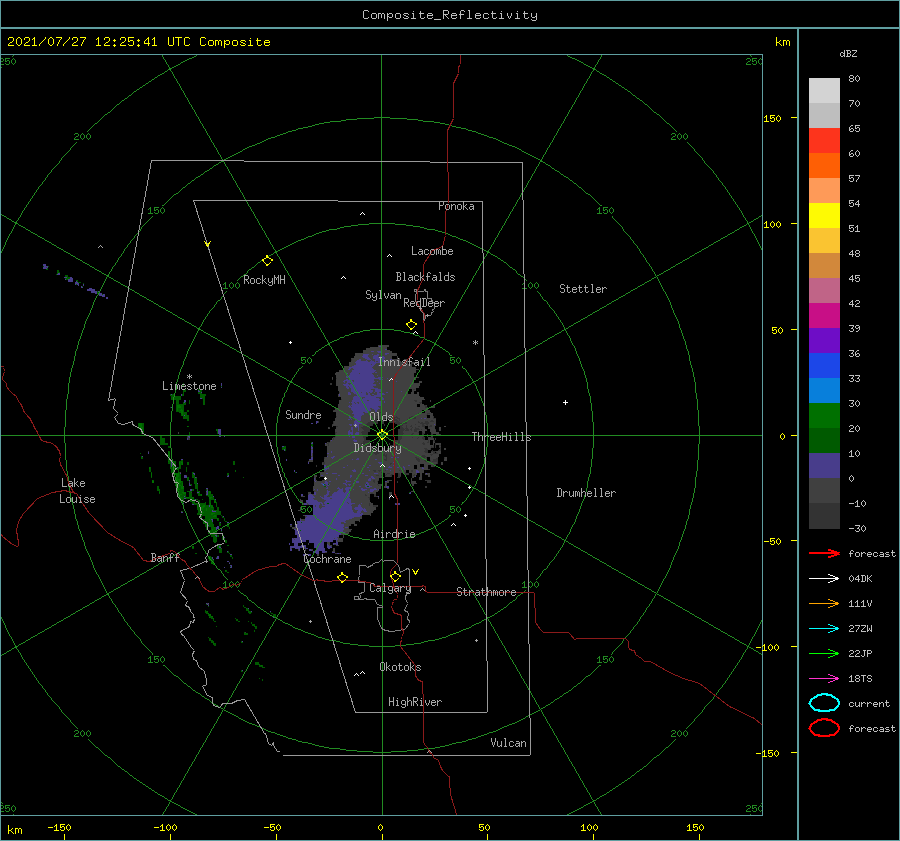Click the red forecast ellipse legend icon

tap(824, 728)
